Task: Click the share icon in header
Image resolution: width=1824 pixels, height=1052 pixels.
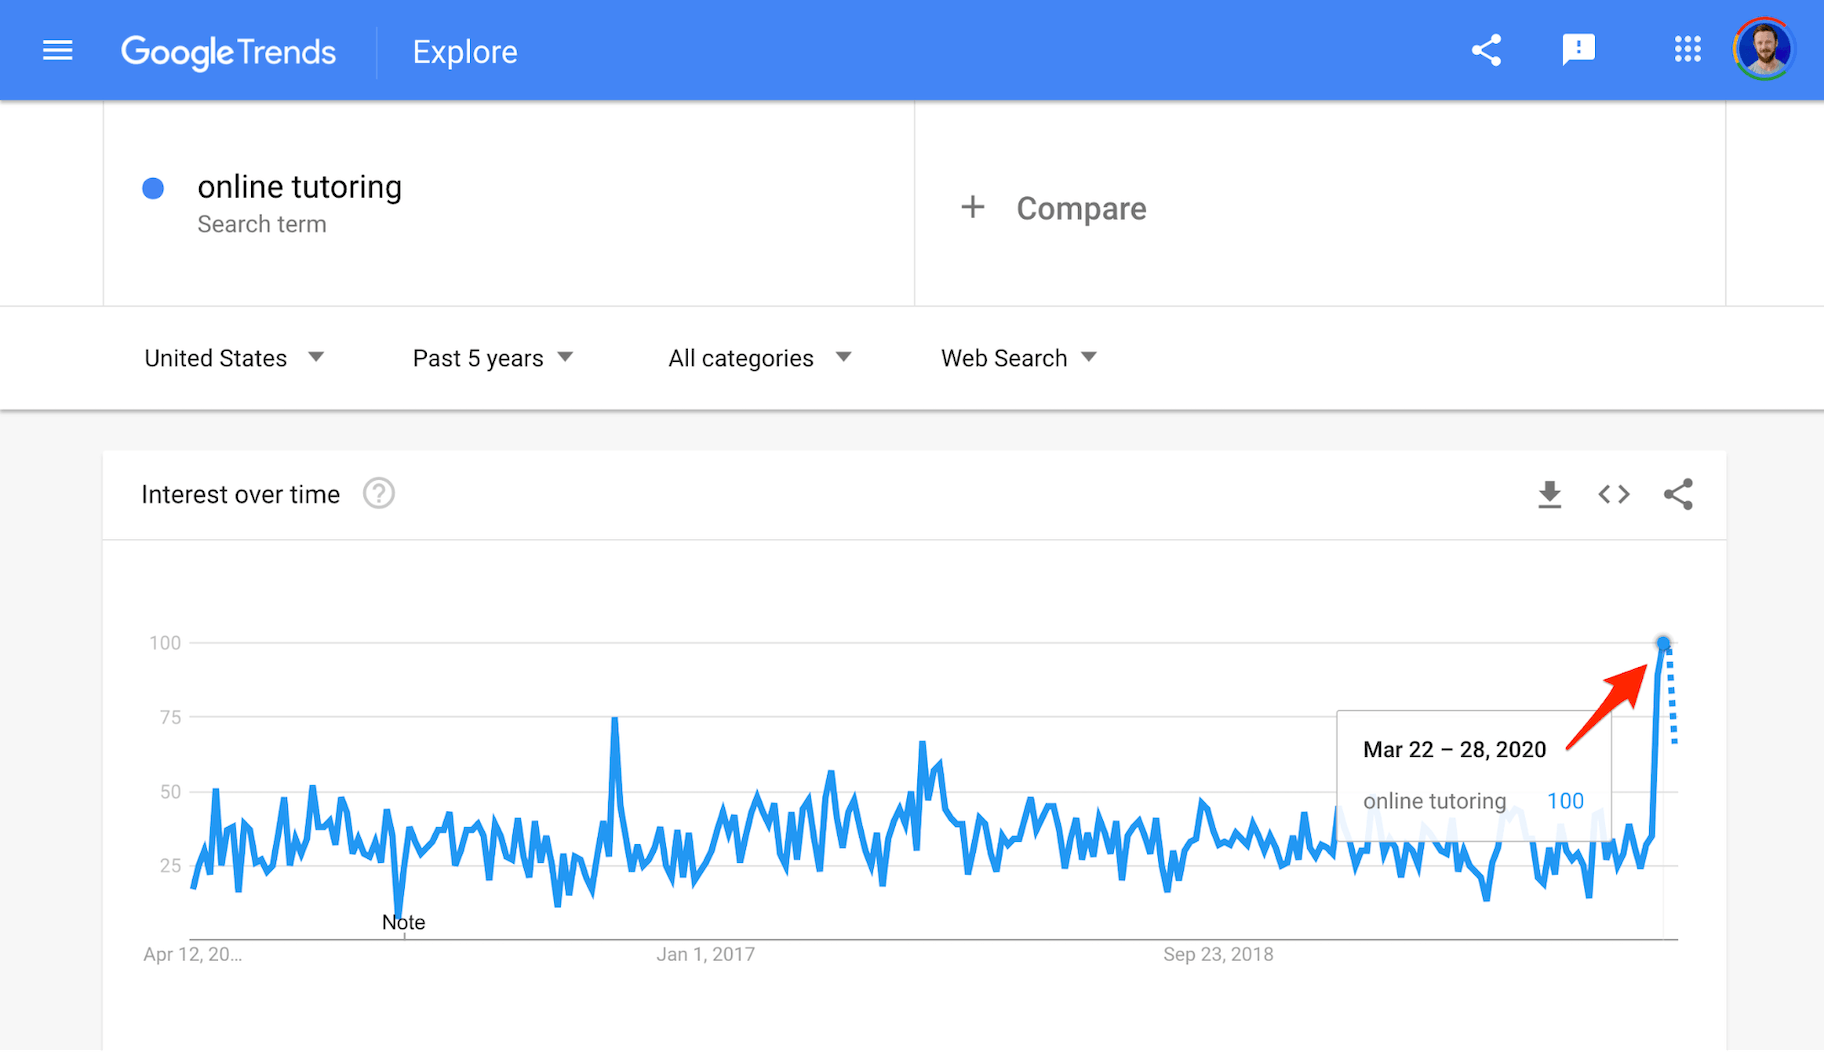Action: (x=1486, y=50)
